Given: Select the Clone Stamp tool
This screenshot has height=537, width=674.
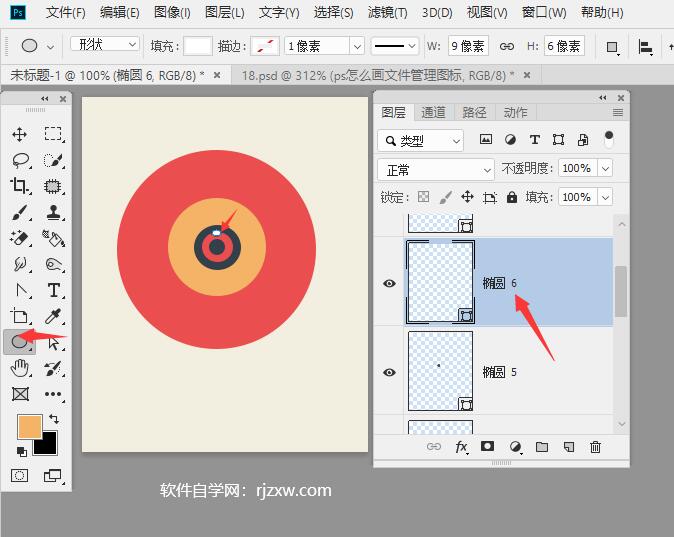Looking at the screenshot, I should pyautogui.click(x=53, y=212).
